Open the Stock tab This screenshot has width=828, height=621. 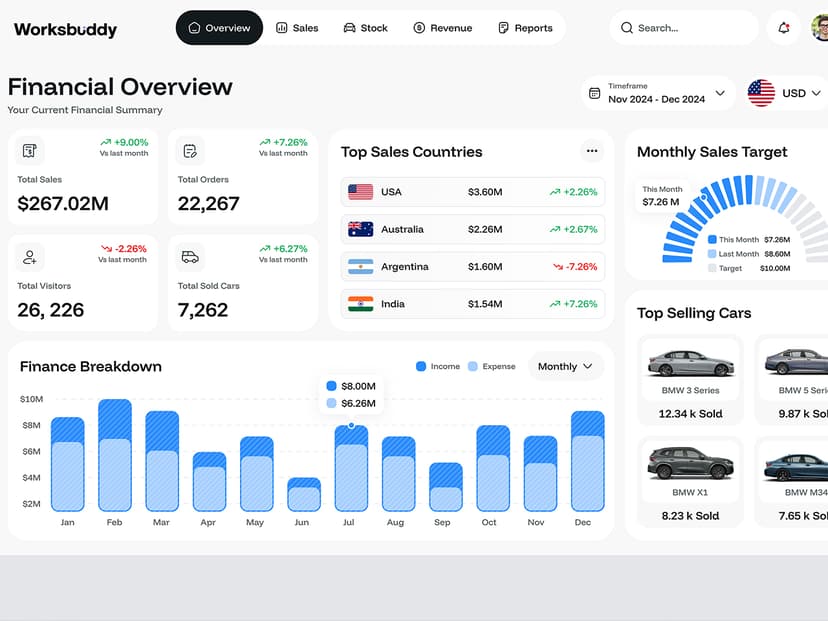click(365, 27)
